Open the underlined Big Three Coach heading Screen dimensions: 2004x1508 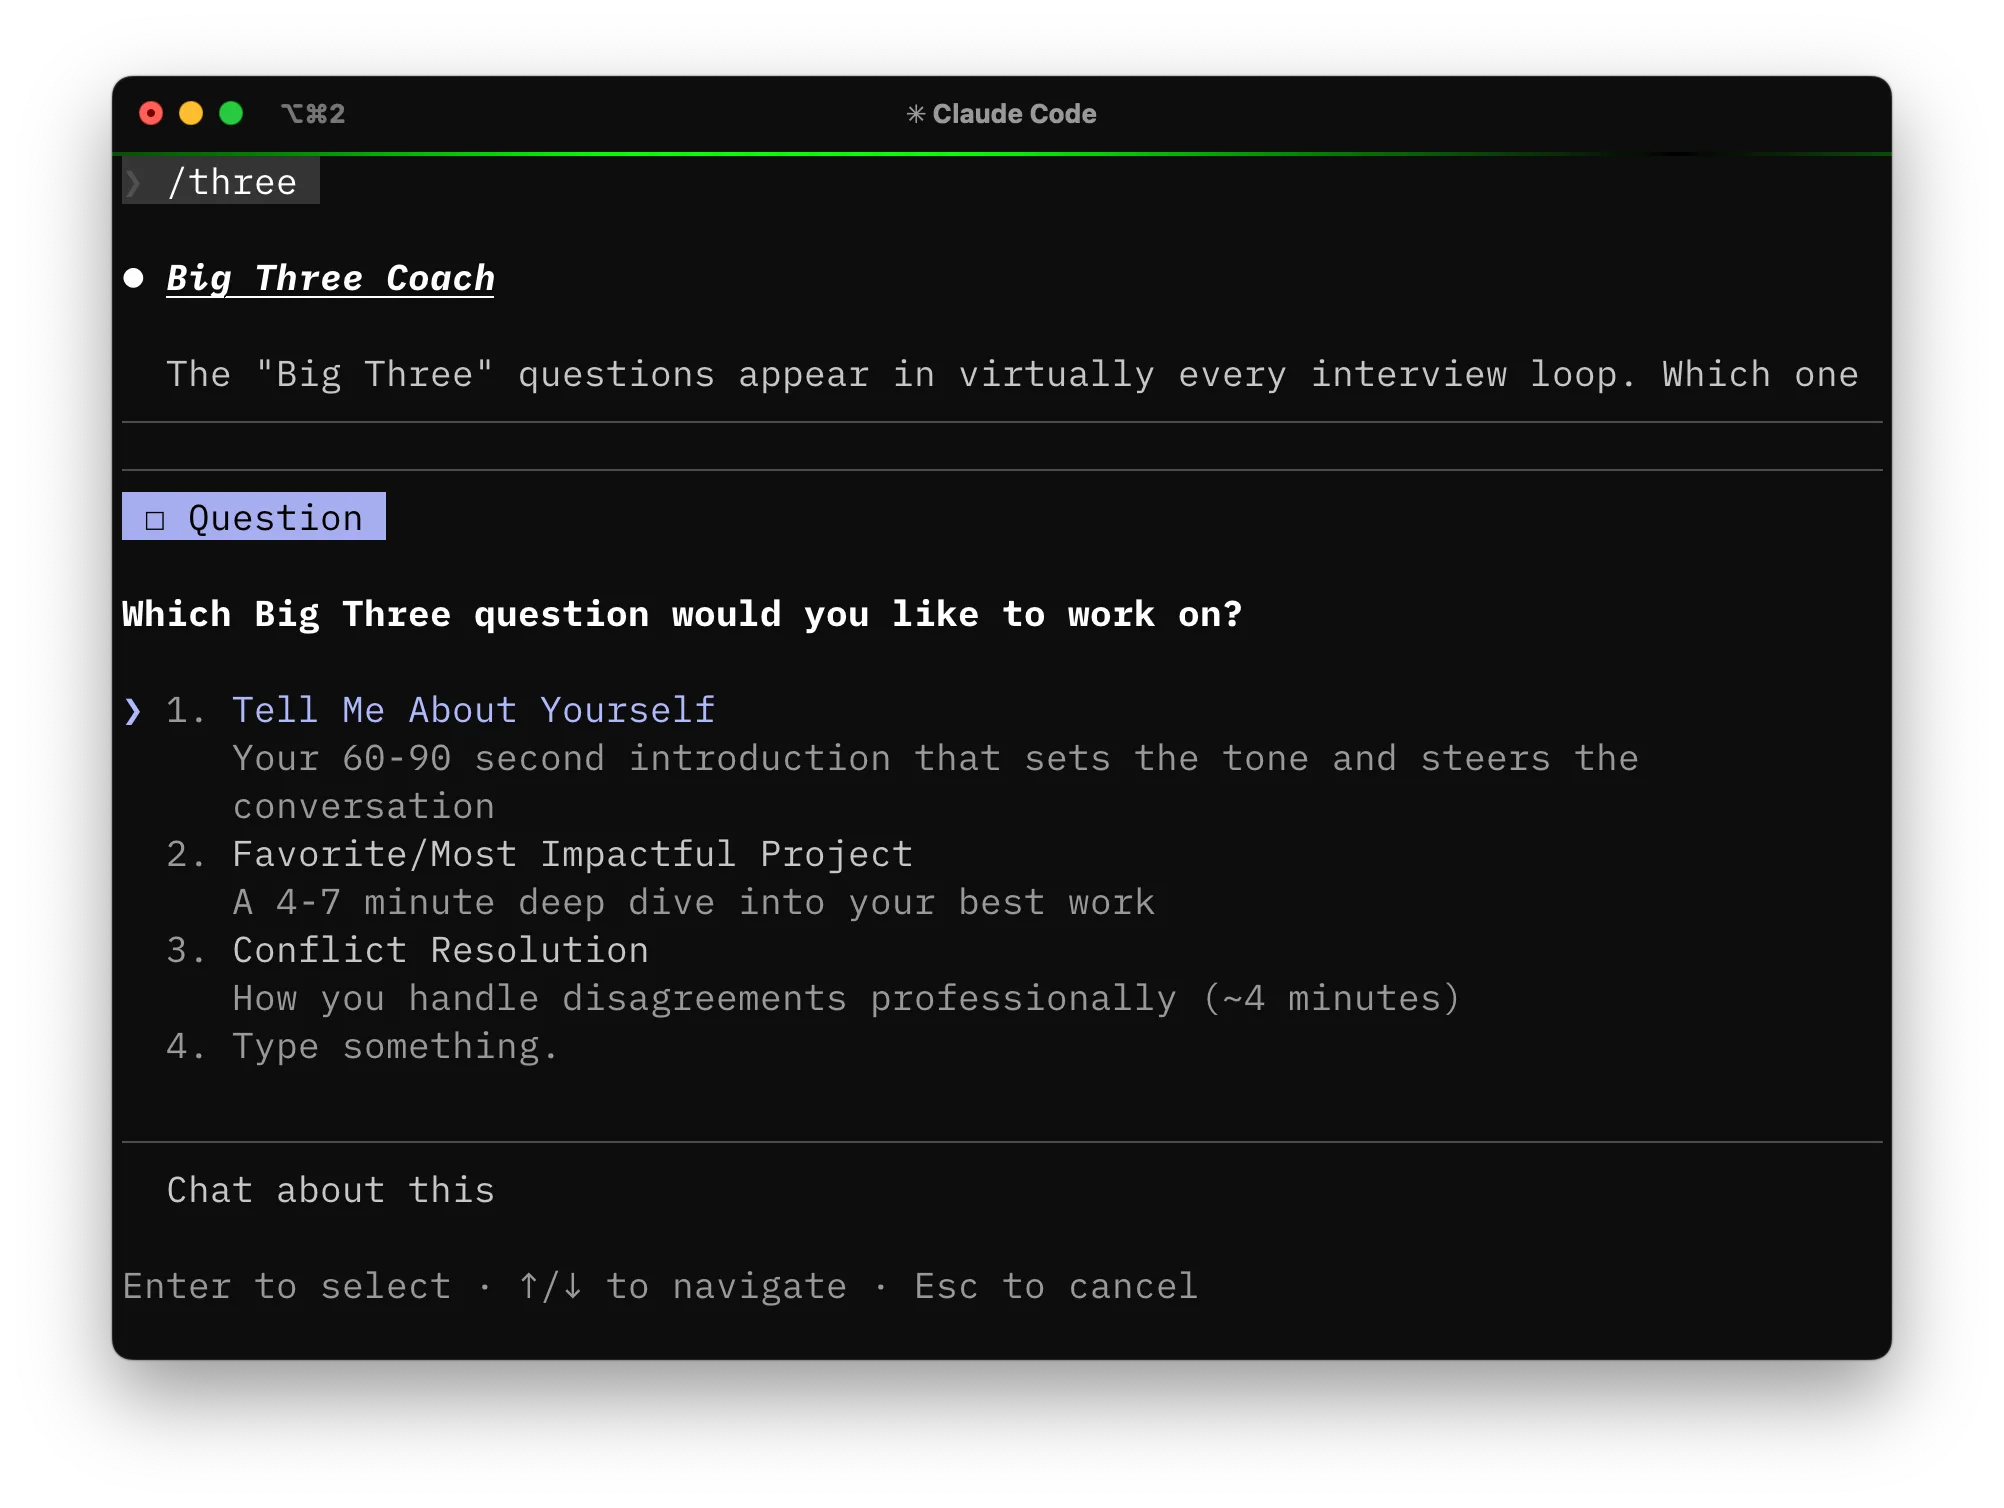tap(330, 278)
